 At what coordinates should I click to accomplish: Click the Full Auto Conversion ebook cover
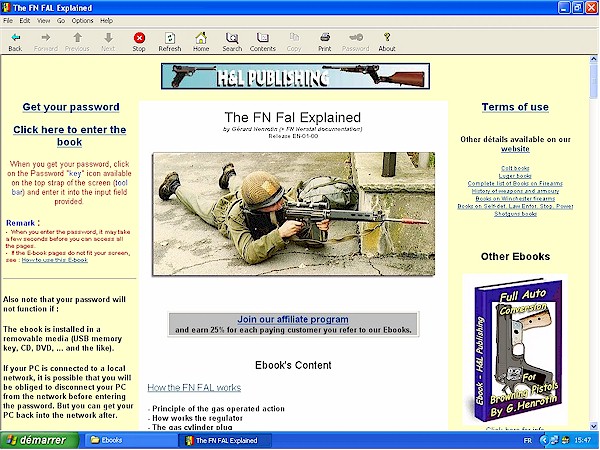pos(515,349)
